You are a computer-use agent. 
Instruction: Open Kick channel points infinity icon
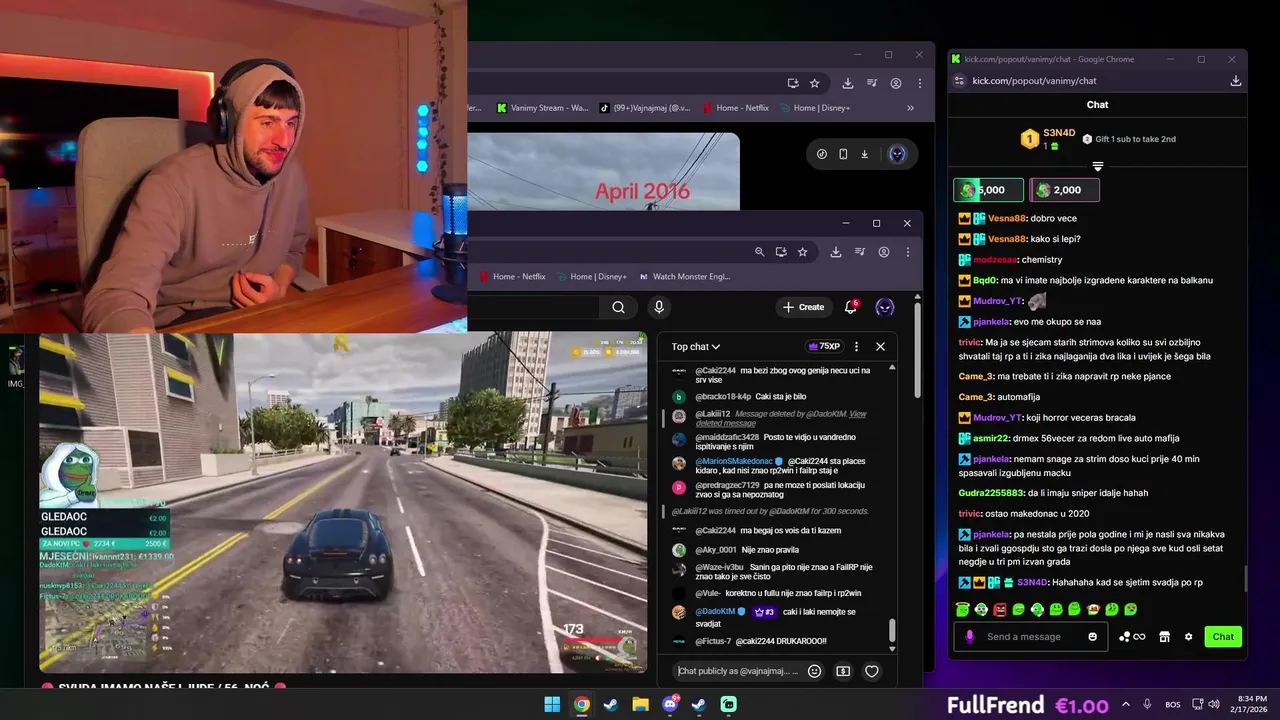click(x=1132, y=637)
